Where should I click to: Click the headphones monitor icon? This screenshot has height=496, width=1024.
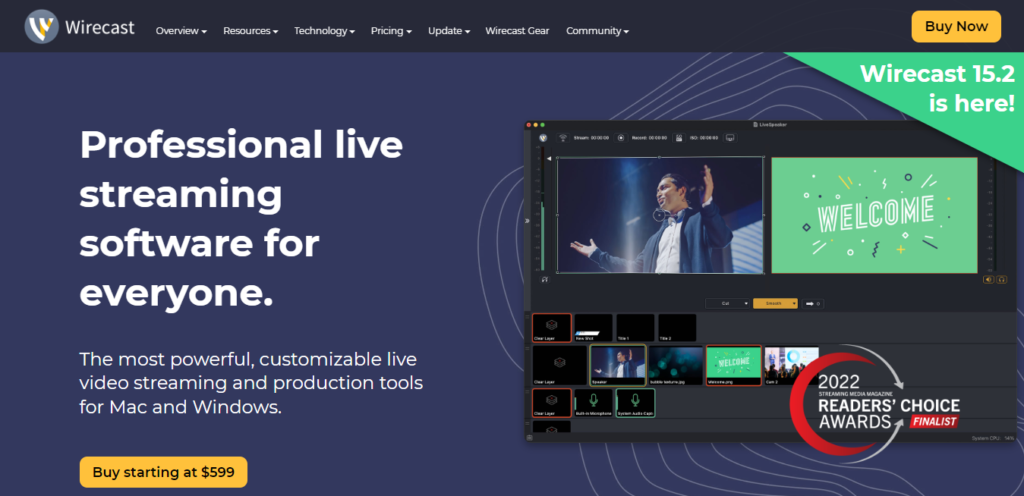pos(1001,279)
